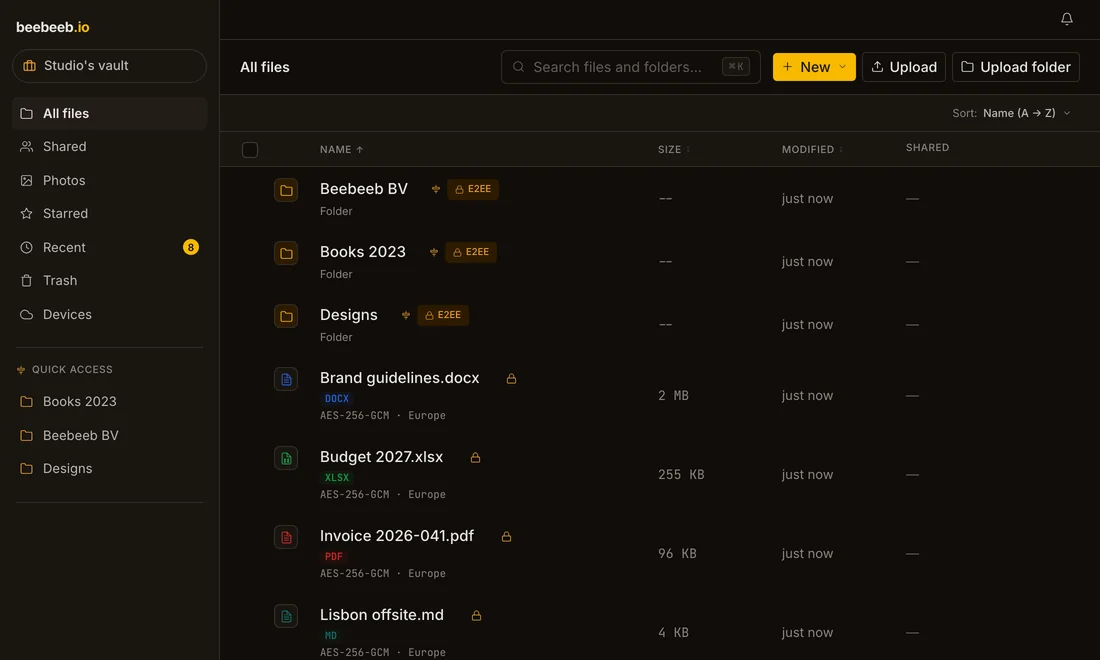Click the E2EE badge on Books 2023
The width and height of the screenshot is (1100, 660).
tap(471, 252)
